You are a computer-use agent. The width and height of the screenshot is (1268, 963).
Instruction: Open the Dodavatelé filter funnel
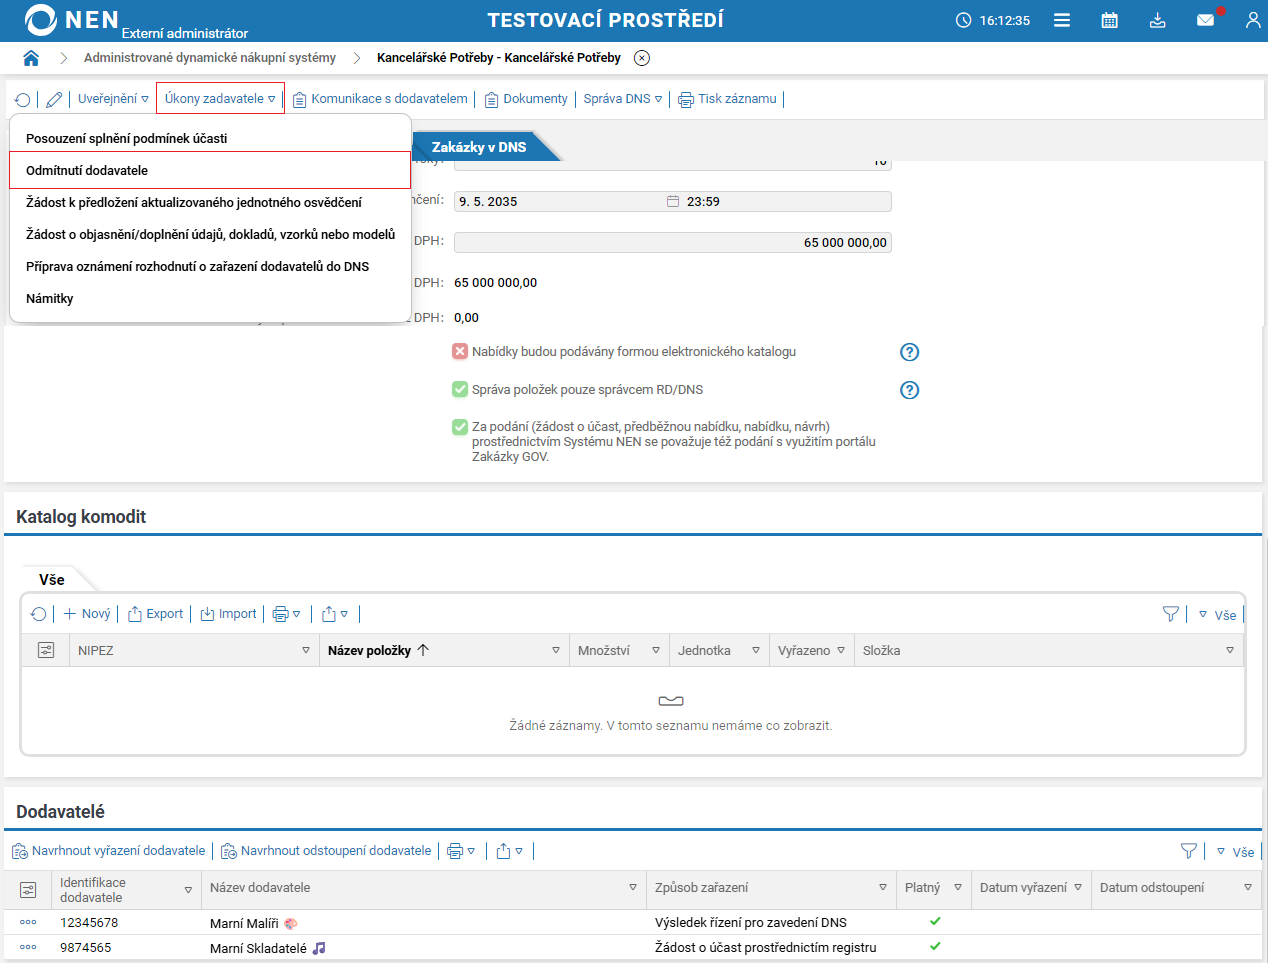[1189, 851]
